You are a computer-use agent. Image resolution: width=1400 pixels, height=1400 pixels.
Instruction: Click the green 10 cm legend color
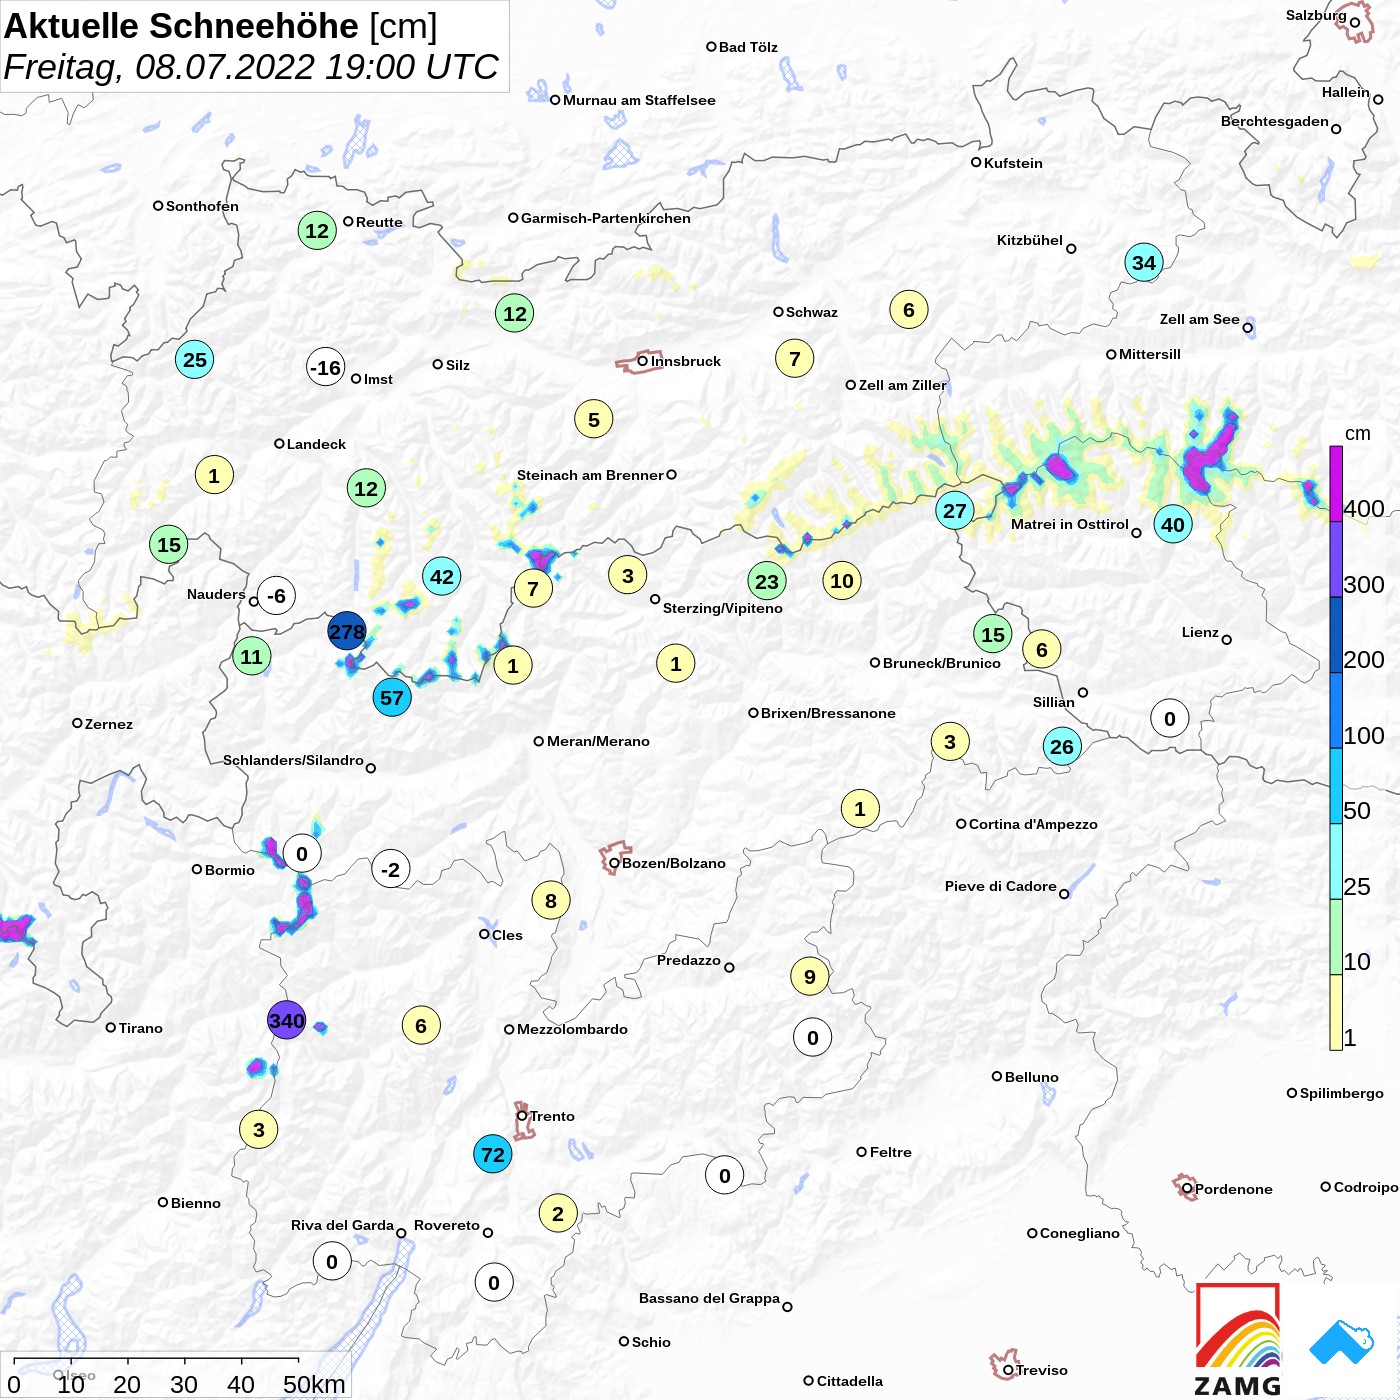[1336, 937]
